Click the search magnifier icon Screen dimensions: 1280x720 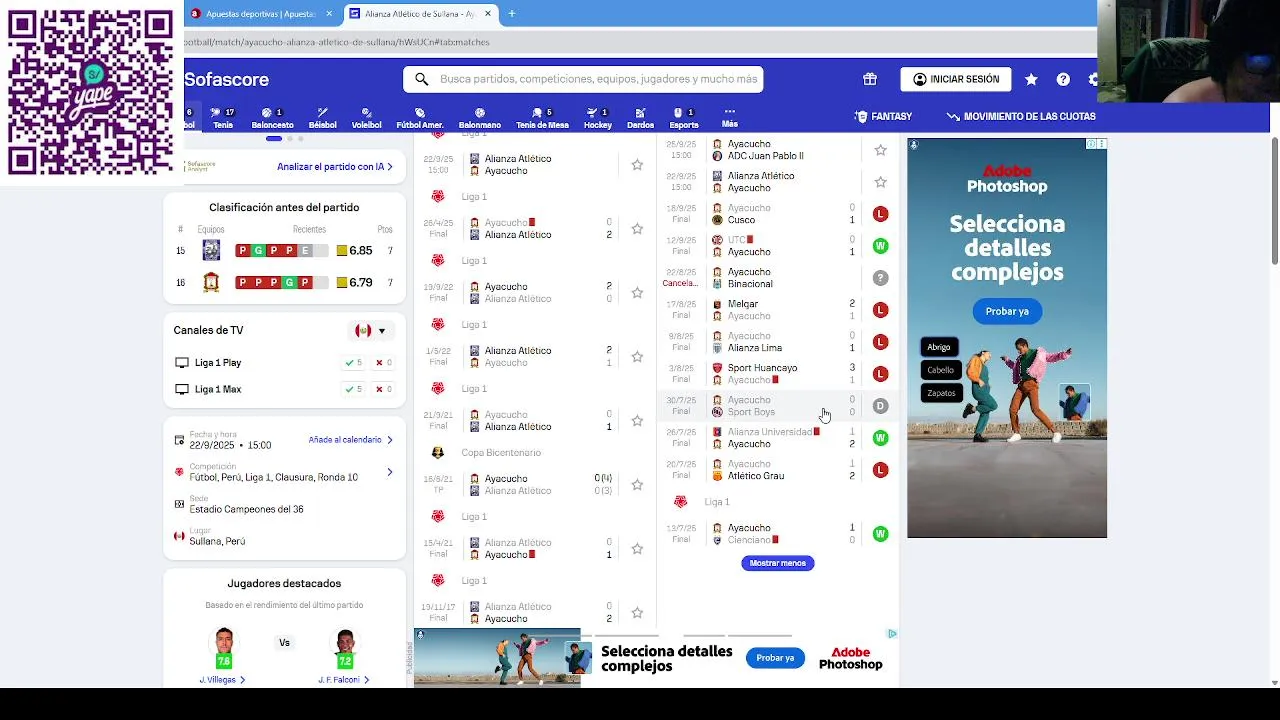coord(421,79)
